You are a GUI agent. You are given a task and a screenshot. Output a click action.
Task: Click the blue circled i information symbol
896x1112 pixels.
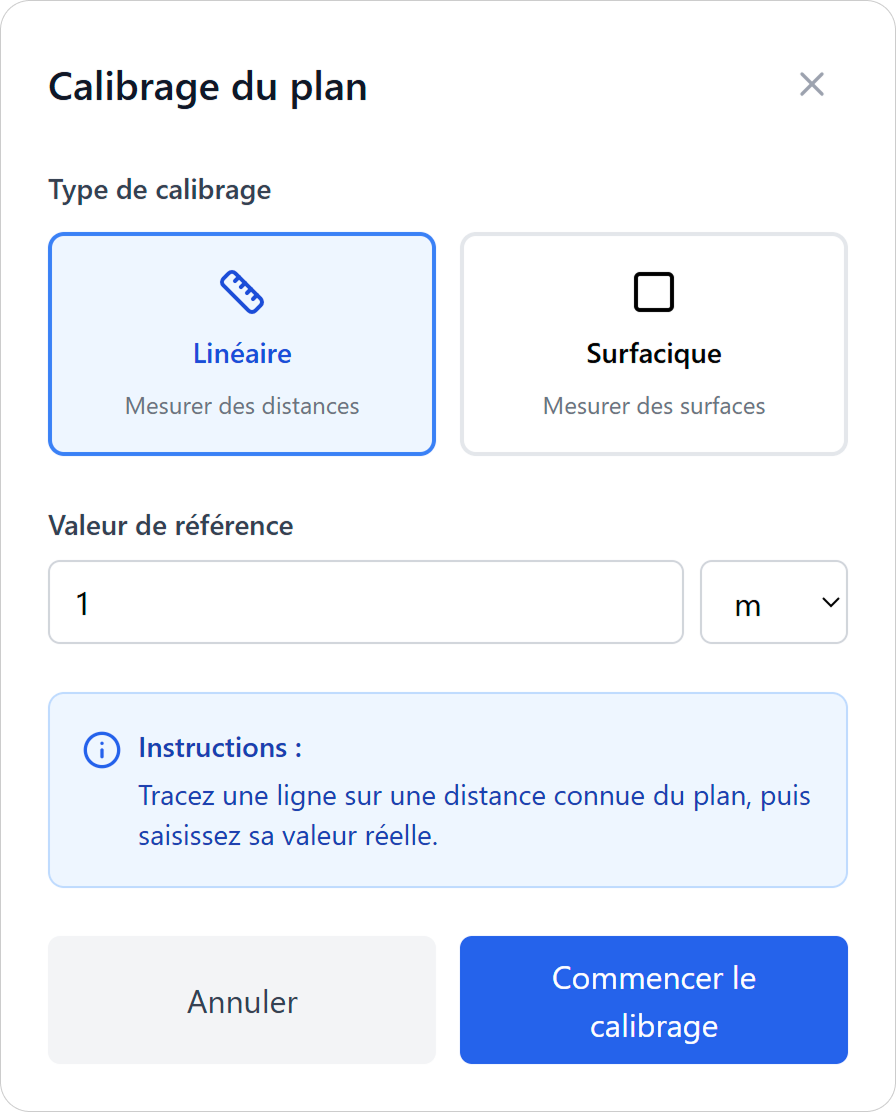[x=101, y=750]
